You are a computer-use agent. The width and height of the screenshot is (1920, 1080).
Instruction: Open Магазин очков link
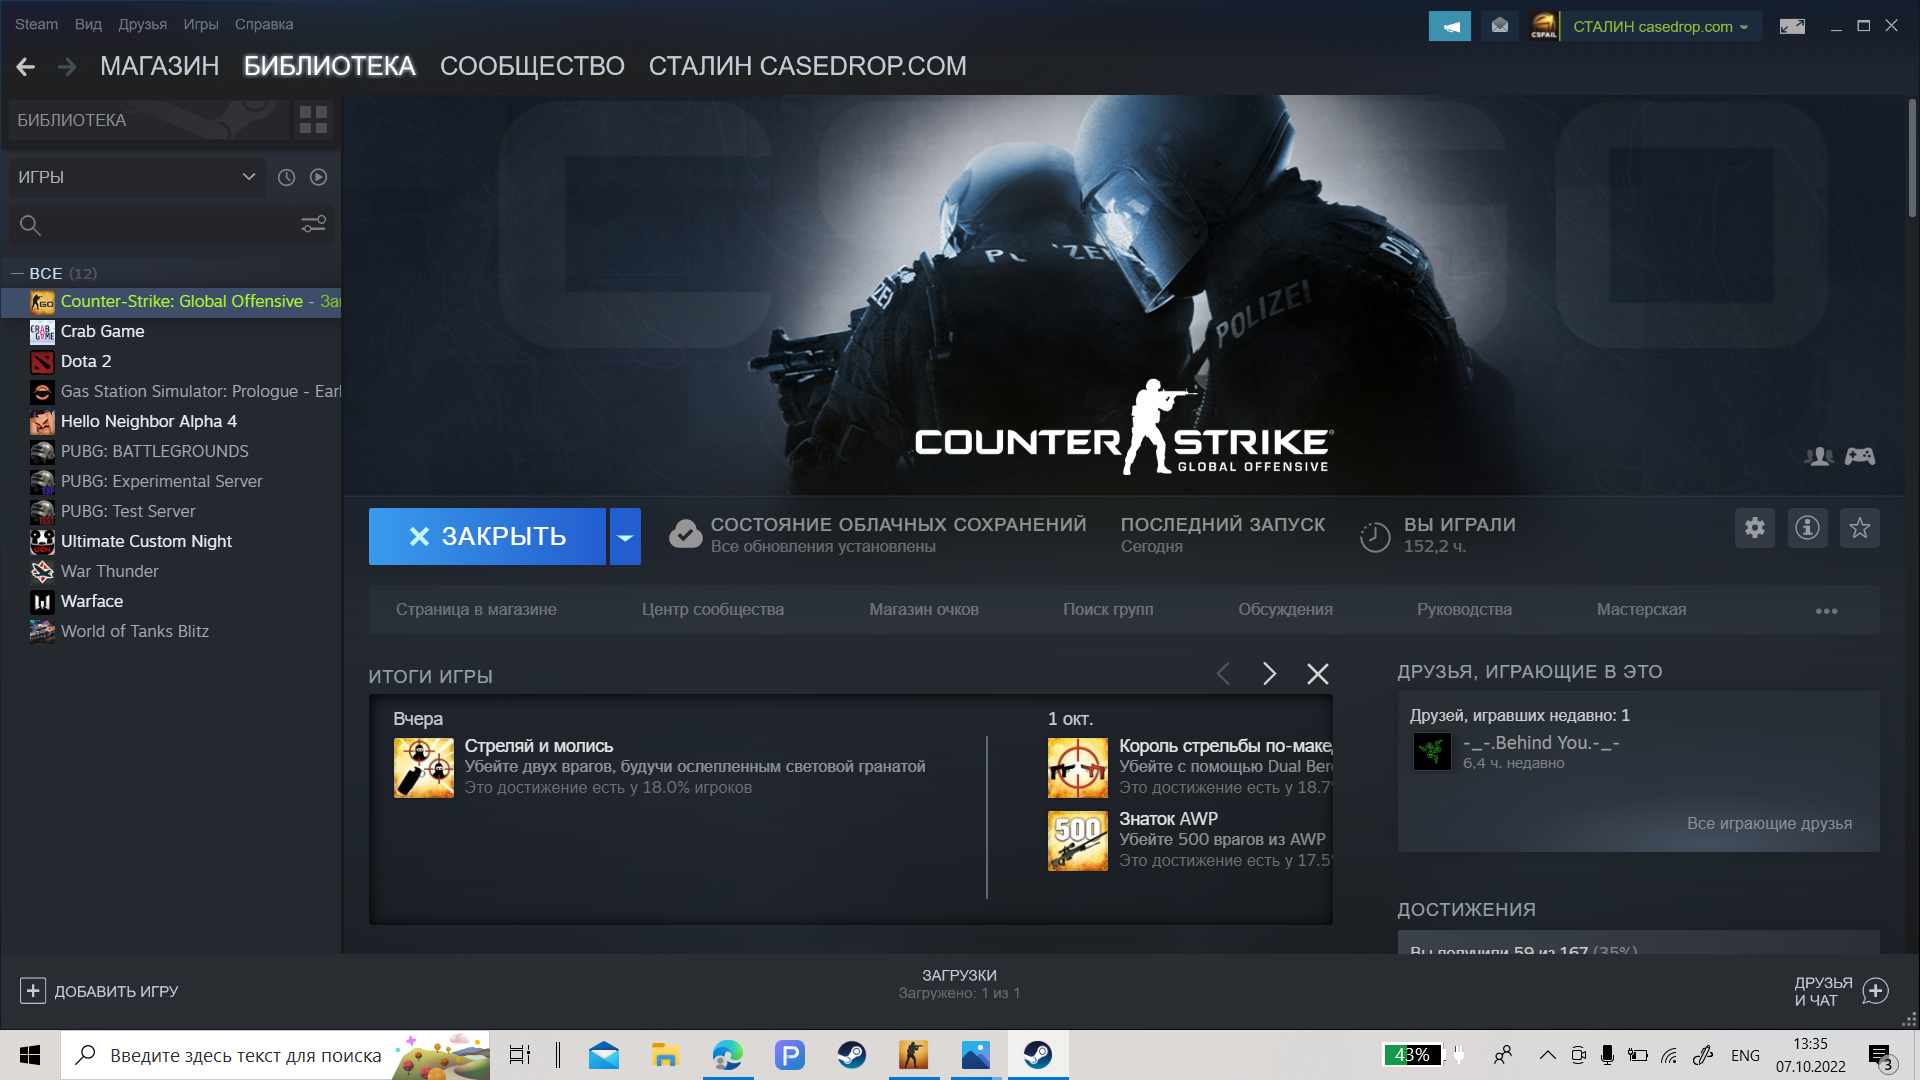(x=924, y=610)
